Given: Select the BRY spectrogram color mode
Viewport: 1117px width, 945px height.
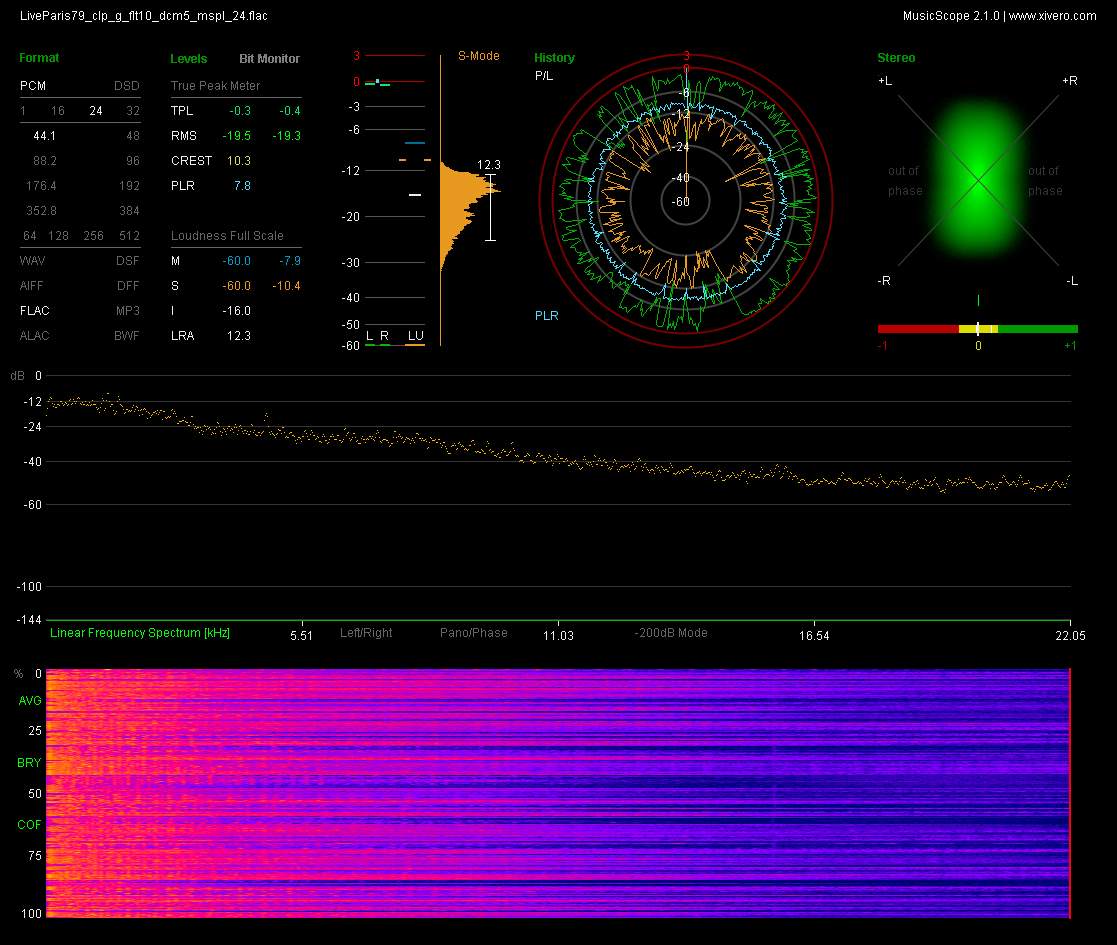Looking at the screenshot, I should coord(29,763).
